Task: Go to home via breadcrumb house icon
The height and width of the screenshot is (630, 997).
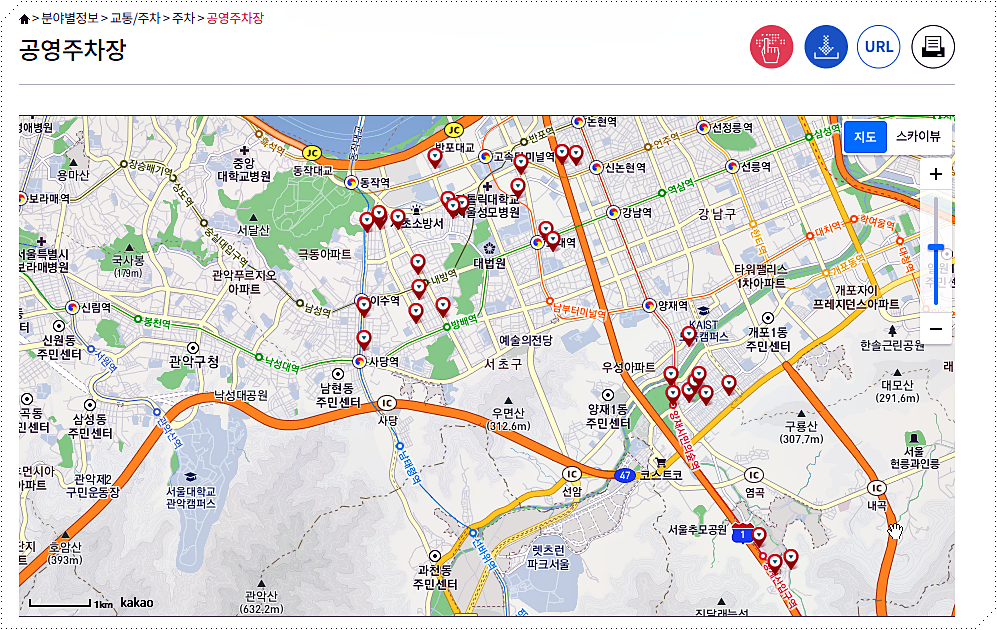Action: [24, 18]
